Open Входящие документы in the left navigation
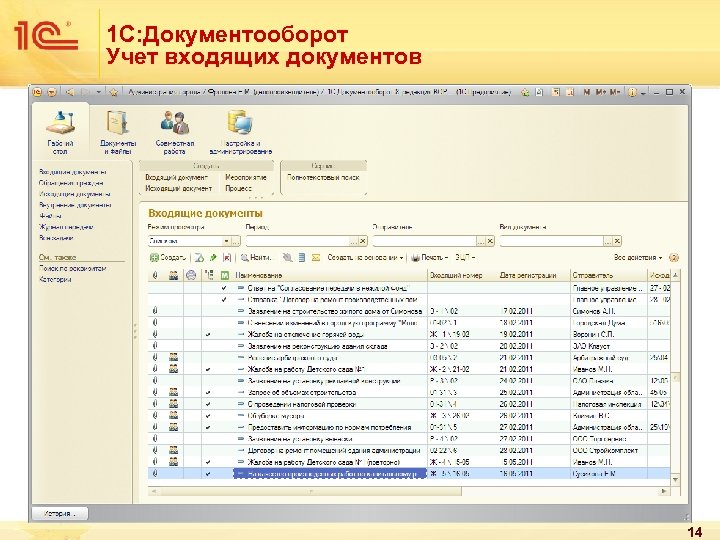Viewport: 720px width, 540px height. [x=73, y=172]
